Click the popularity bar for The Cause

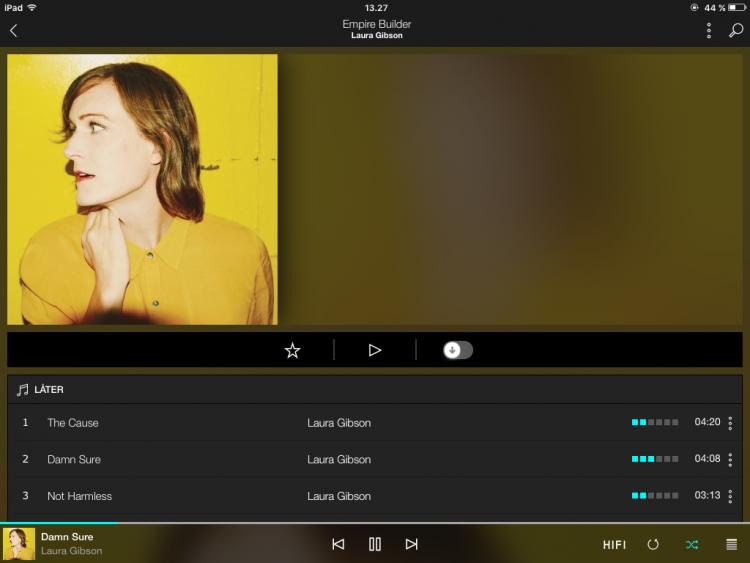[x=655, y=422]
